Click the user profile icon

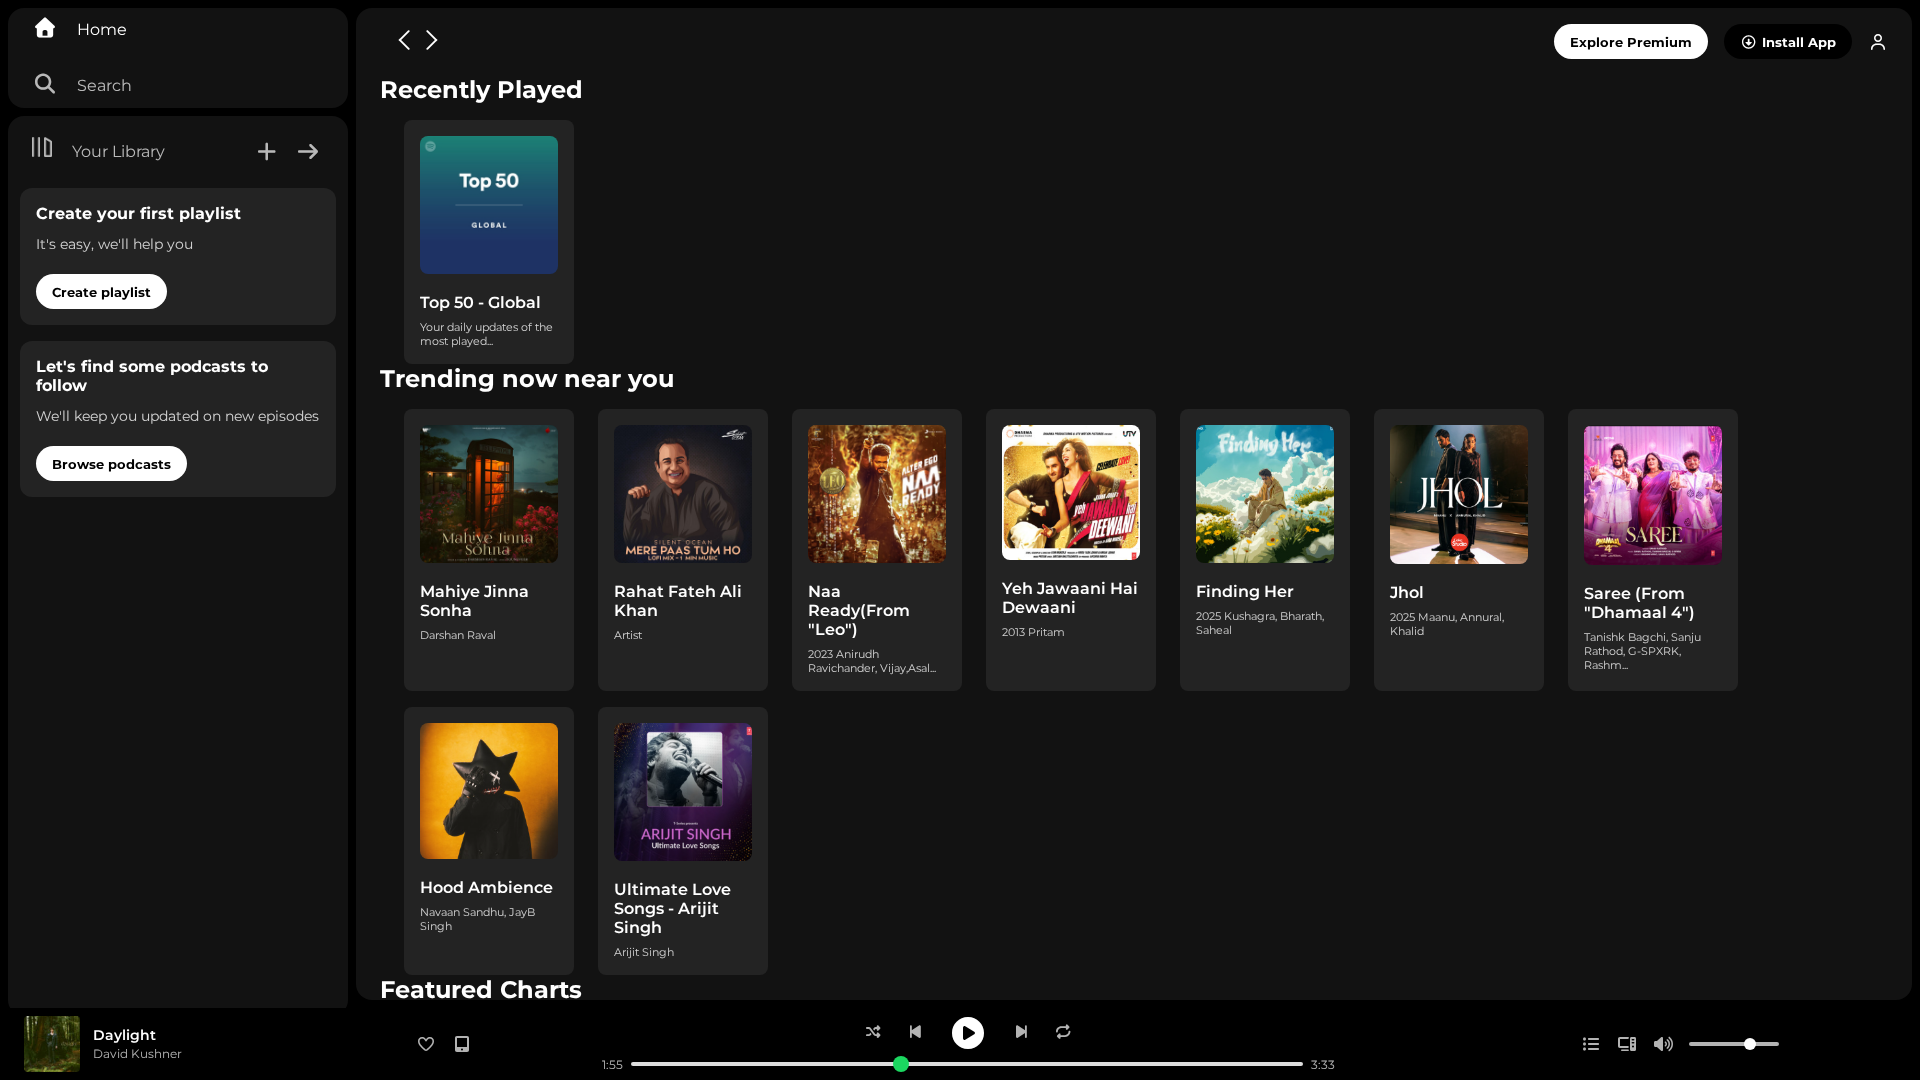pos(1878,42)
